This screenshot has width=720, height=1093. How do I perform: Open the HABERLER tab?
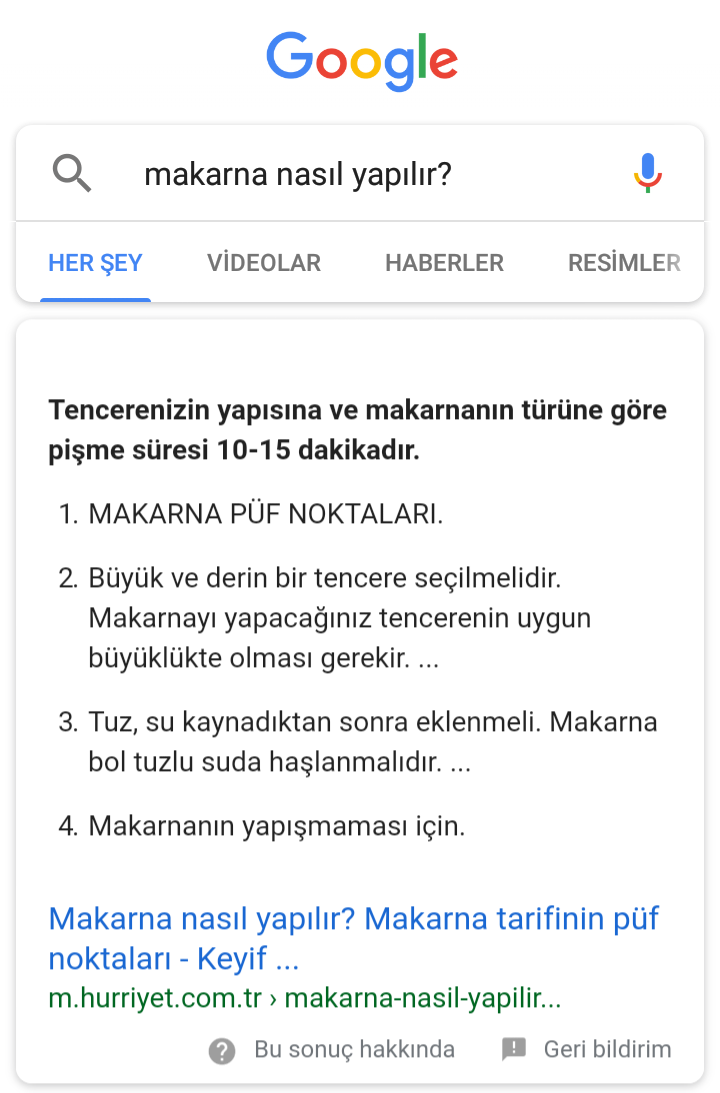click(x=444, y=263)
